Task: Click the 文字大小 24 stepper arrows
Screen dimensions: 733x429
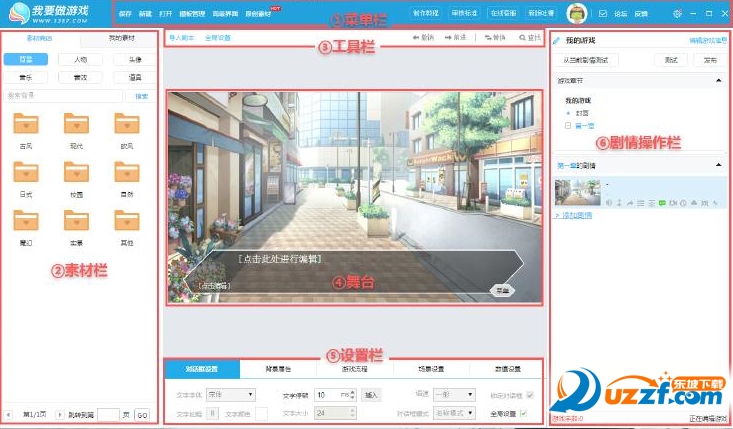Action: 353,413
